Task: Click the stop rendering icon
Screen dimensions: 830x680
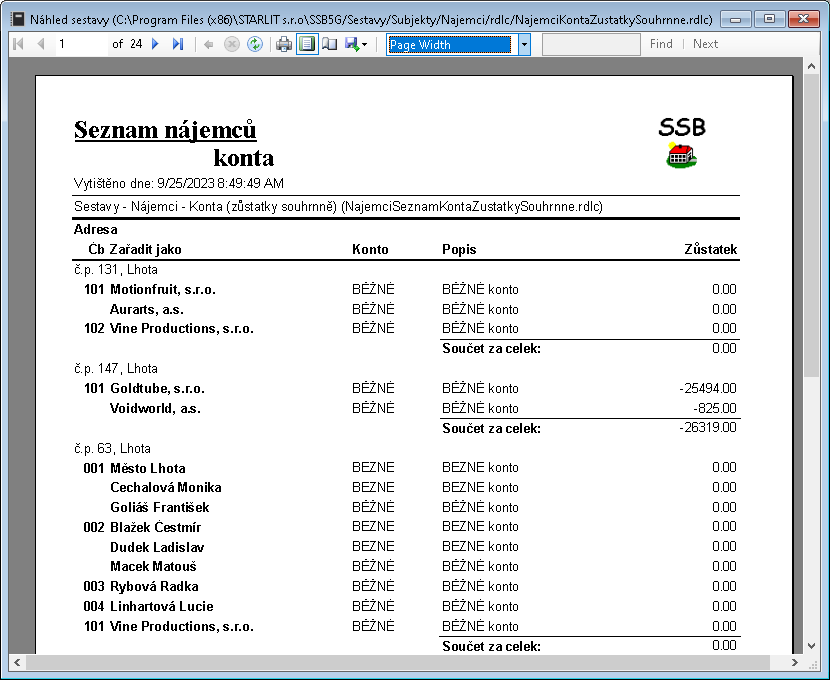Action: (x=231, y=44)
